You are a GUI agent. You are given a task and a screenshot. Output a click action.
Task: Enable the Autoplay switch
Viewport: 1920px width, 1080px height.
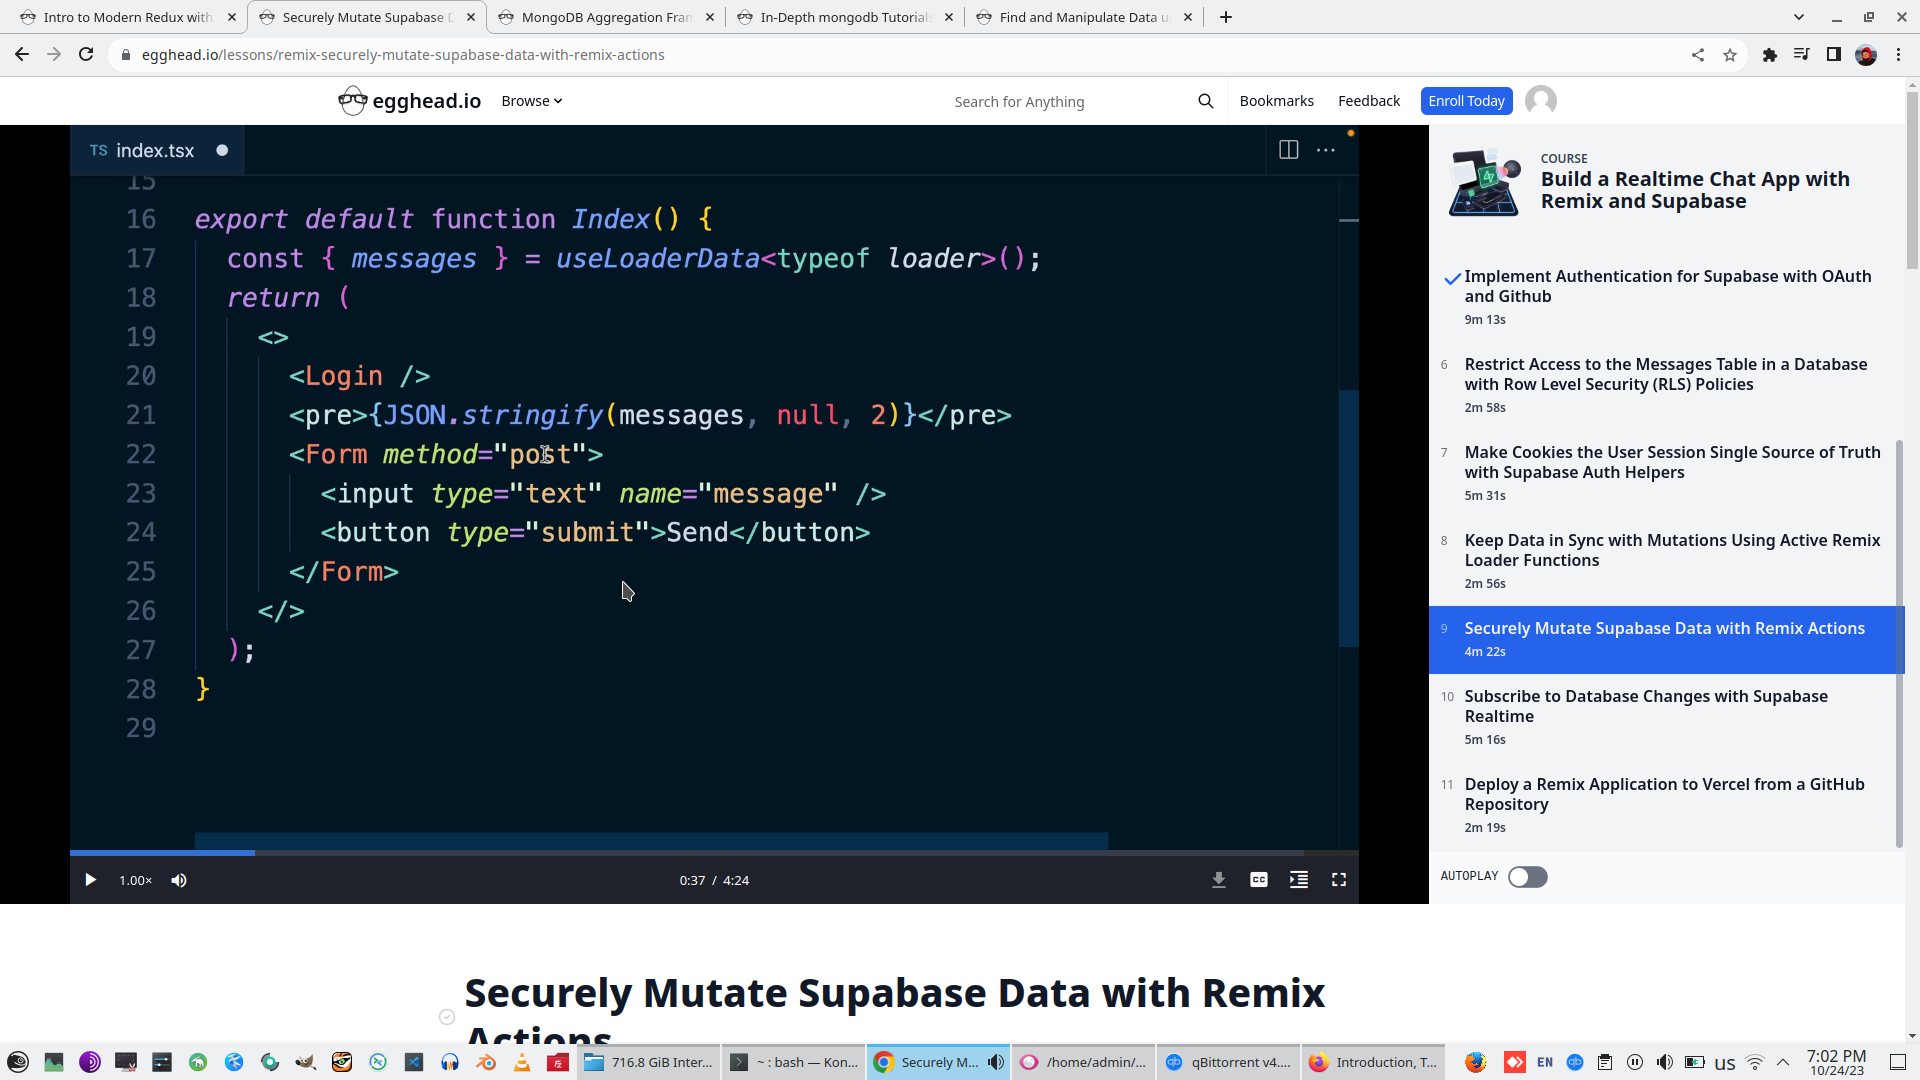click(1527, 877)
